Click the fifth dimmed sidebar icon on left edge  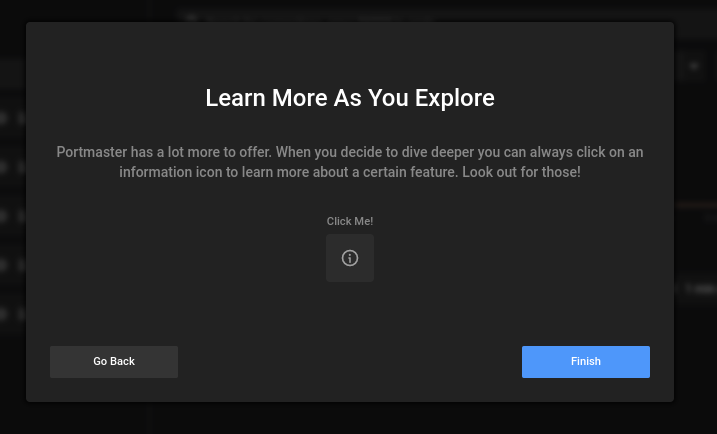(x=4, y=314)
